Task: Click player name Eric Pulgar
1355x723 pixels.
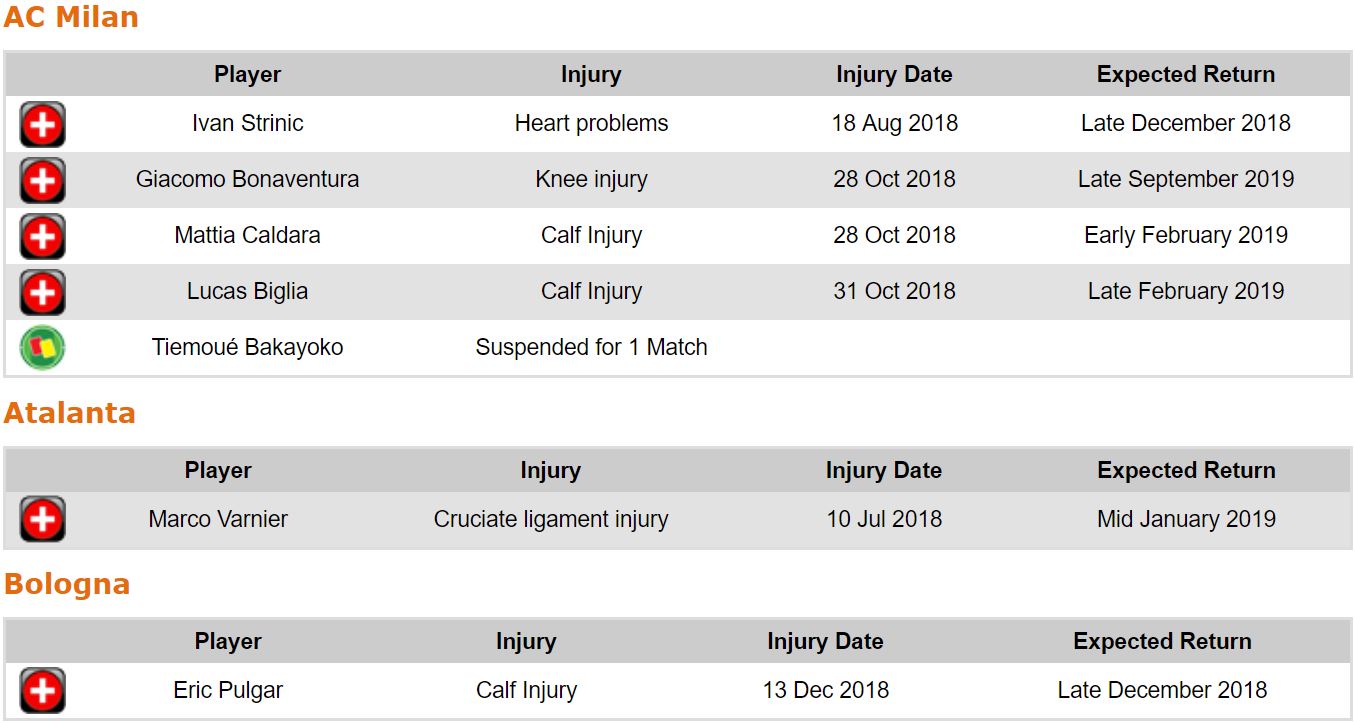Action: pos(228,691)
